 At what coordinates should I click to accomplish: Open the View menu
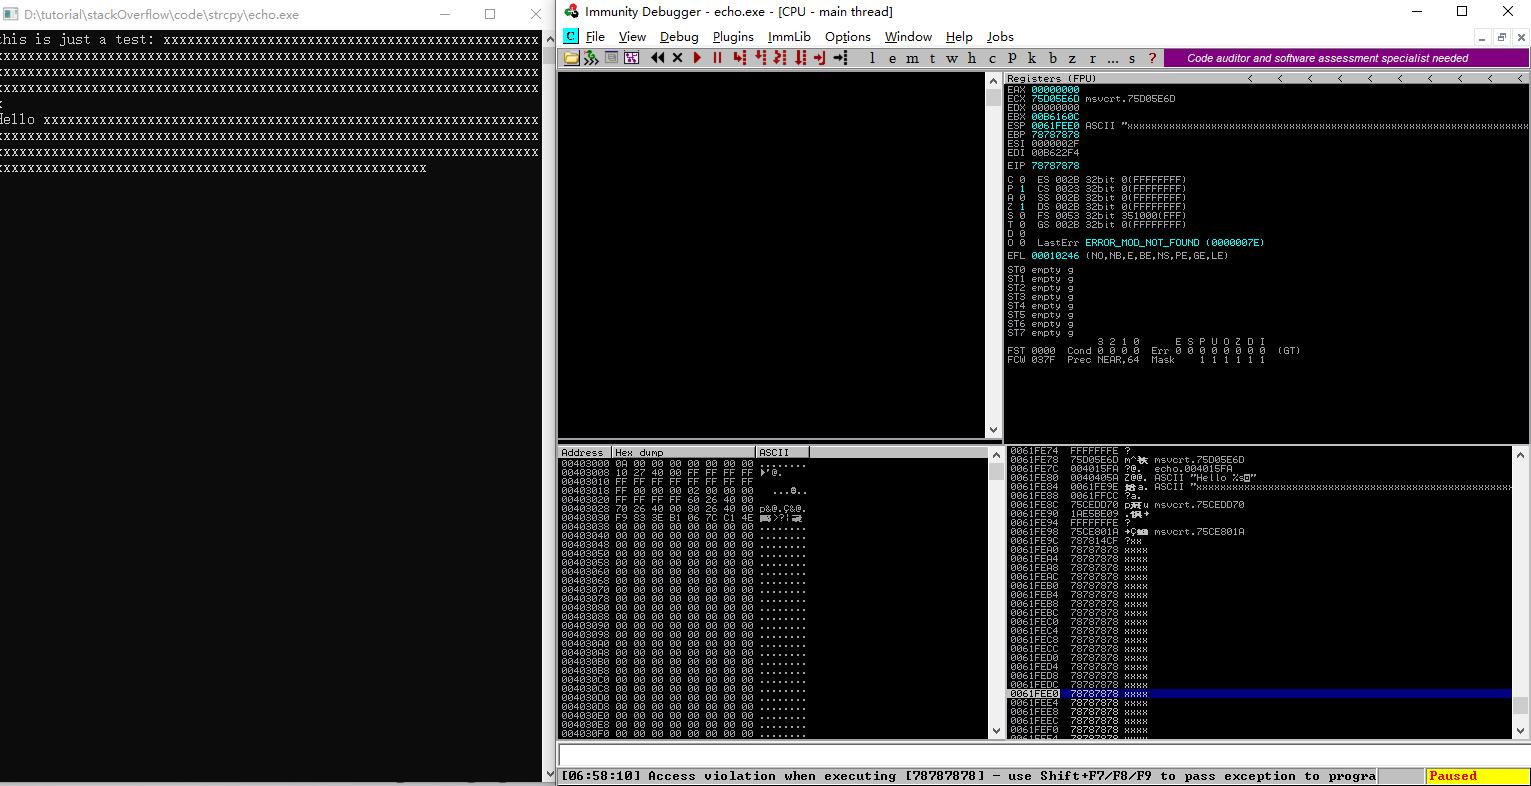tap(632, 37)
